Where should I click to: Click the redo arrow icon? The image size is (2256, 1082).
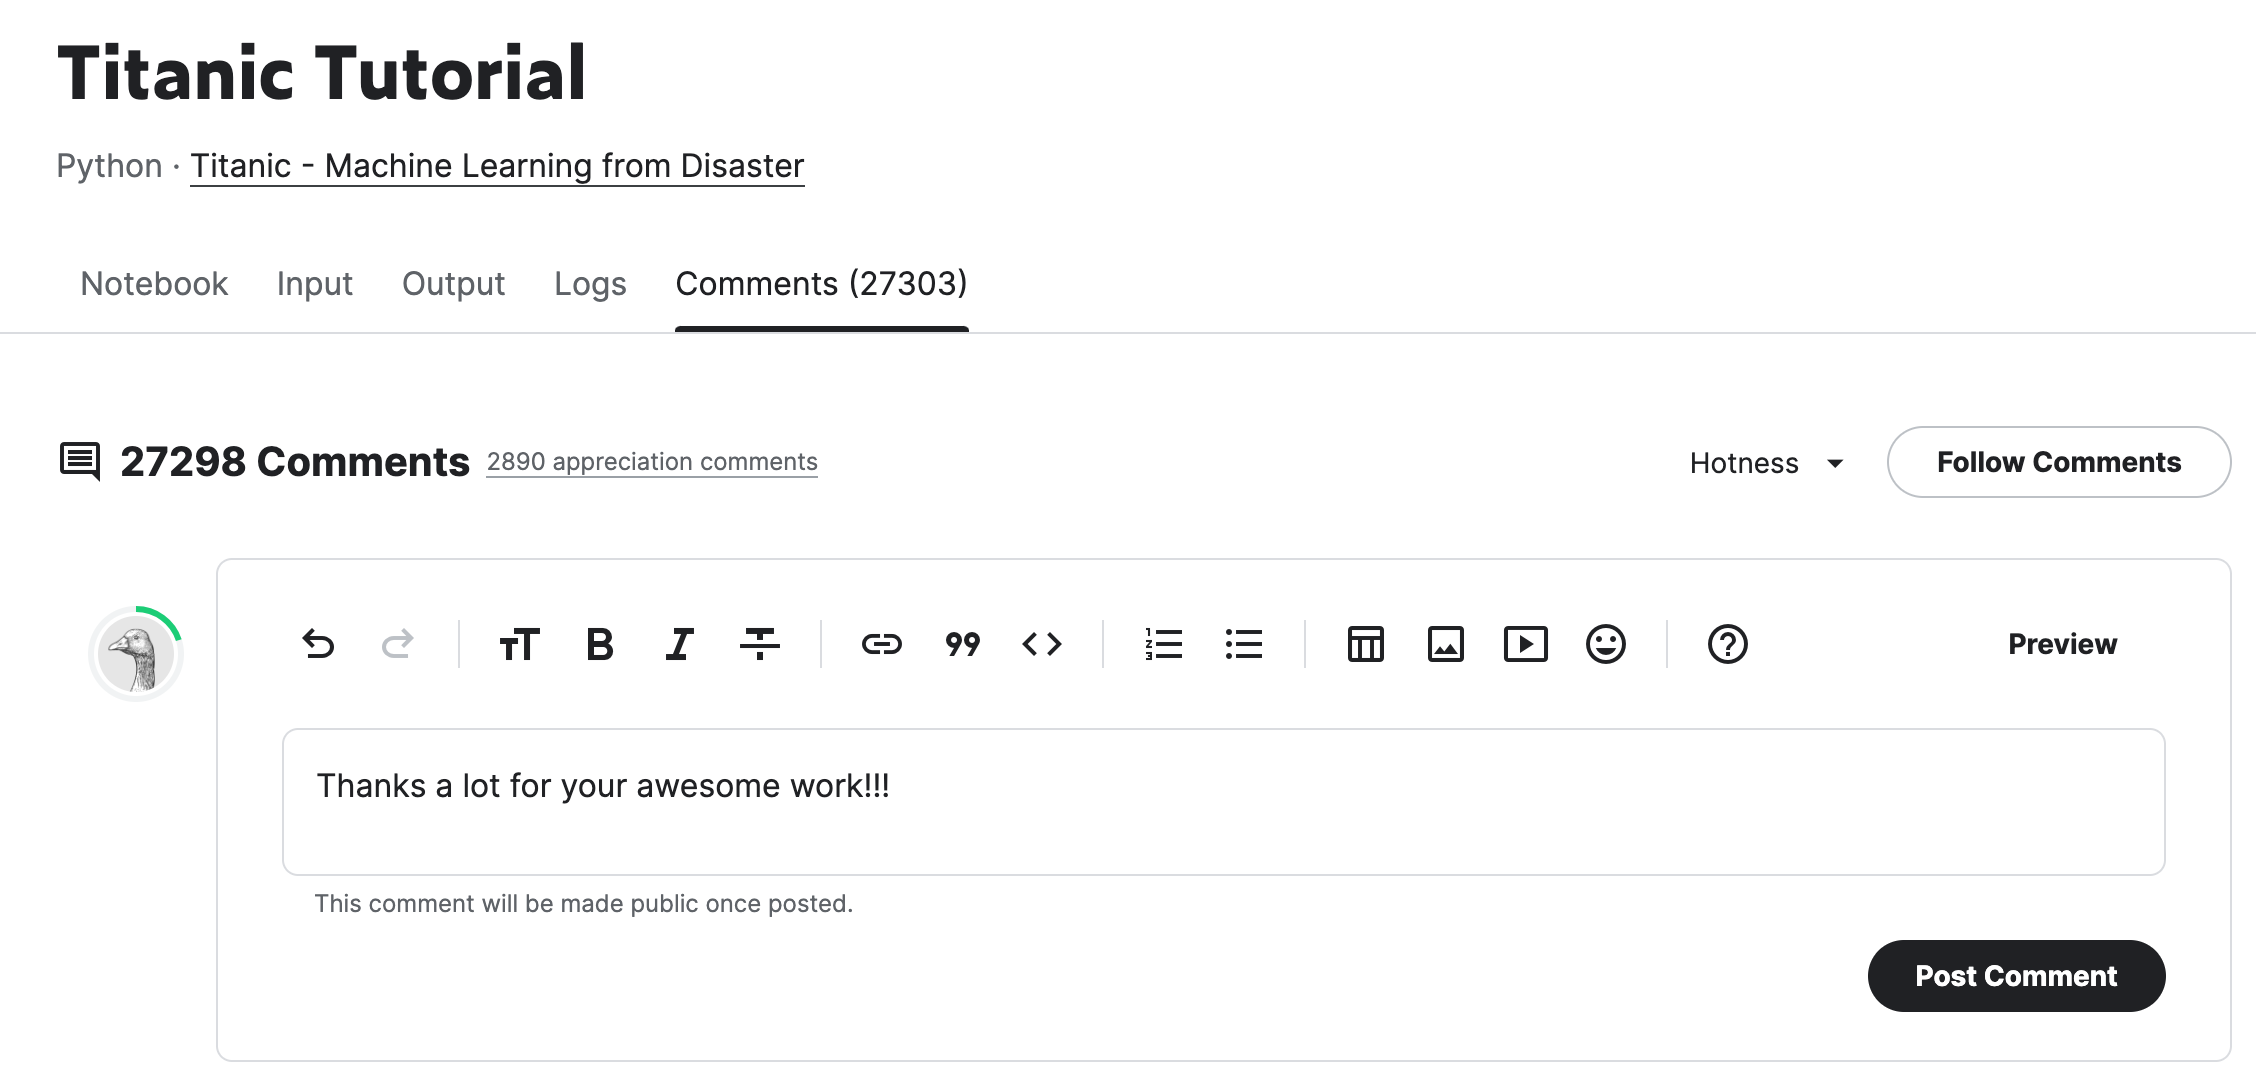398,644
